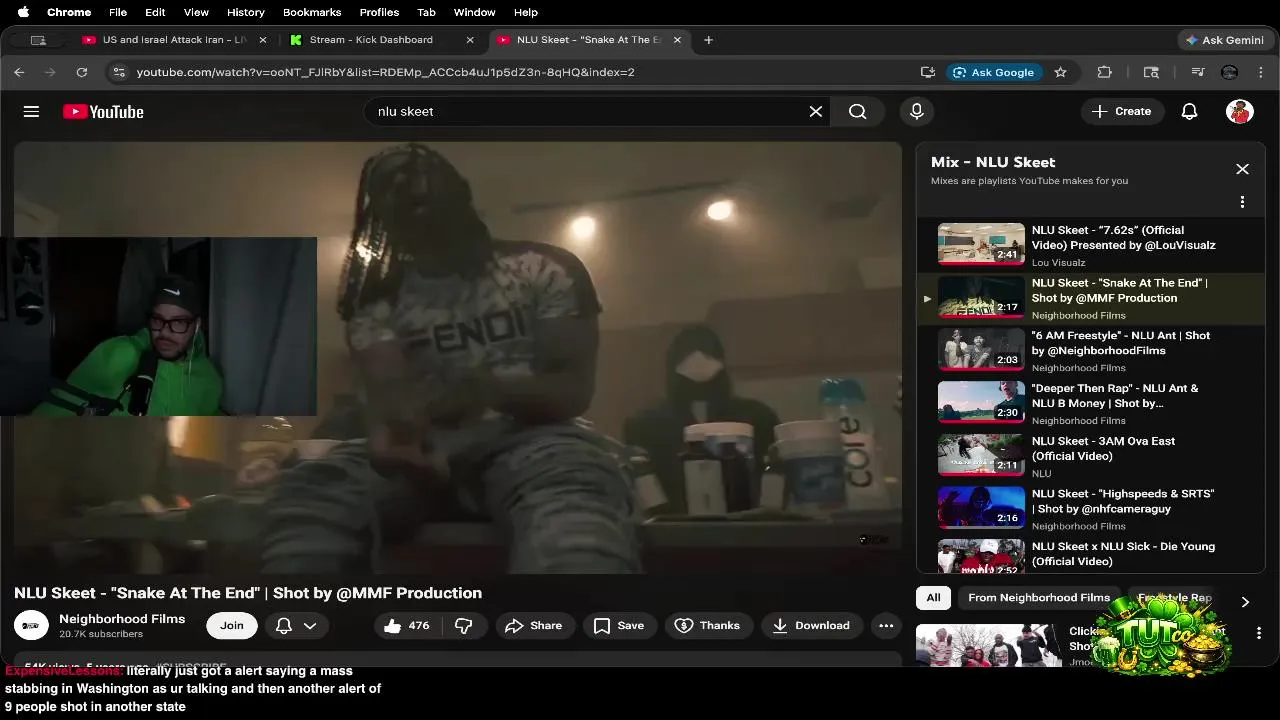Image resolution: width=1280 pixels, height=720 pixels.
Task: Click Ask Gemini button
Action: click(x=1225, y=40)
